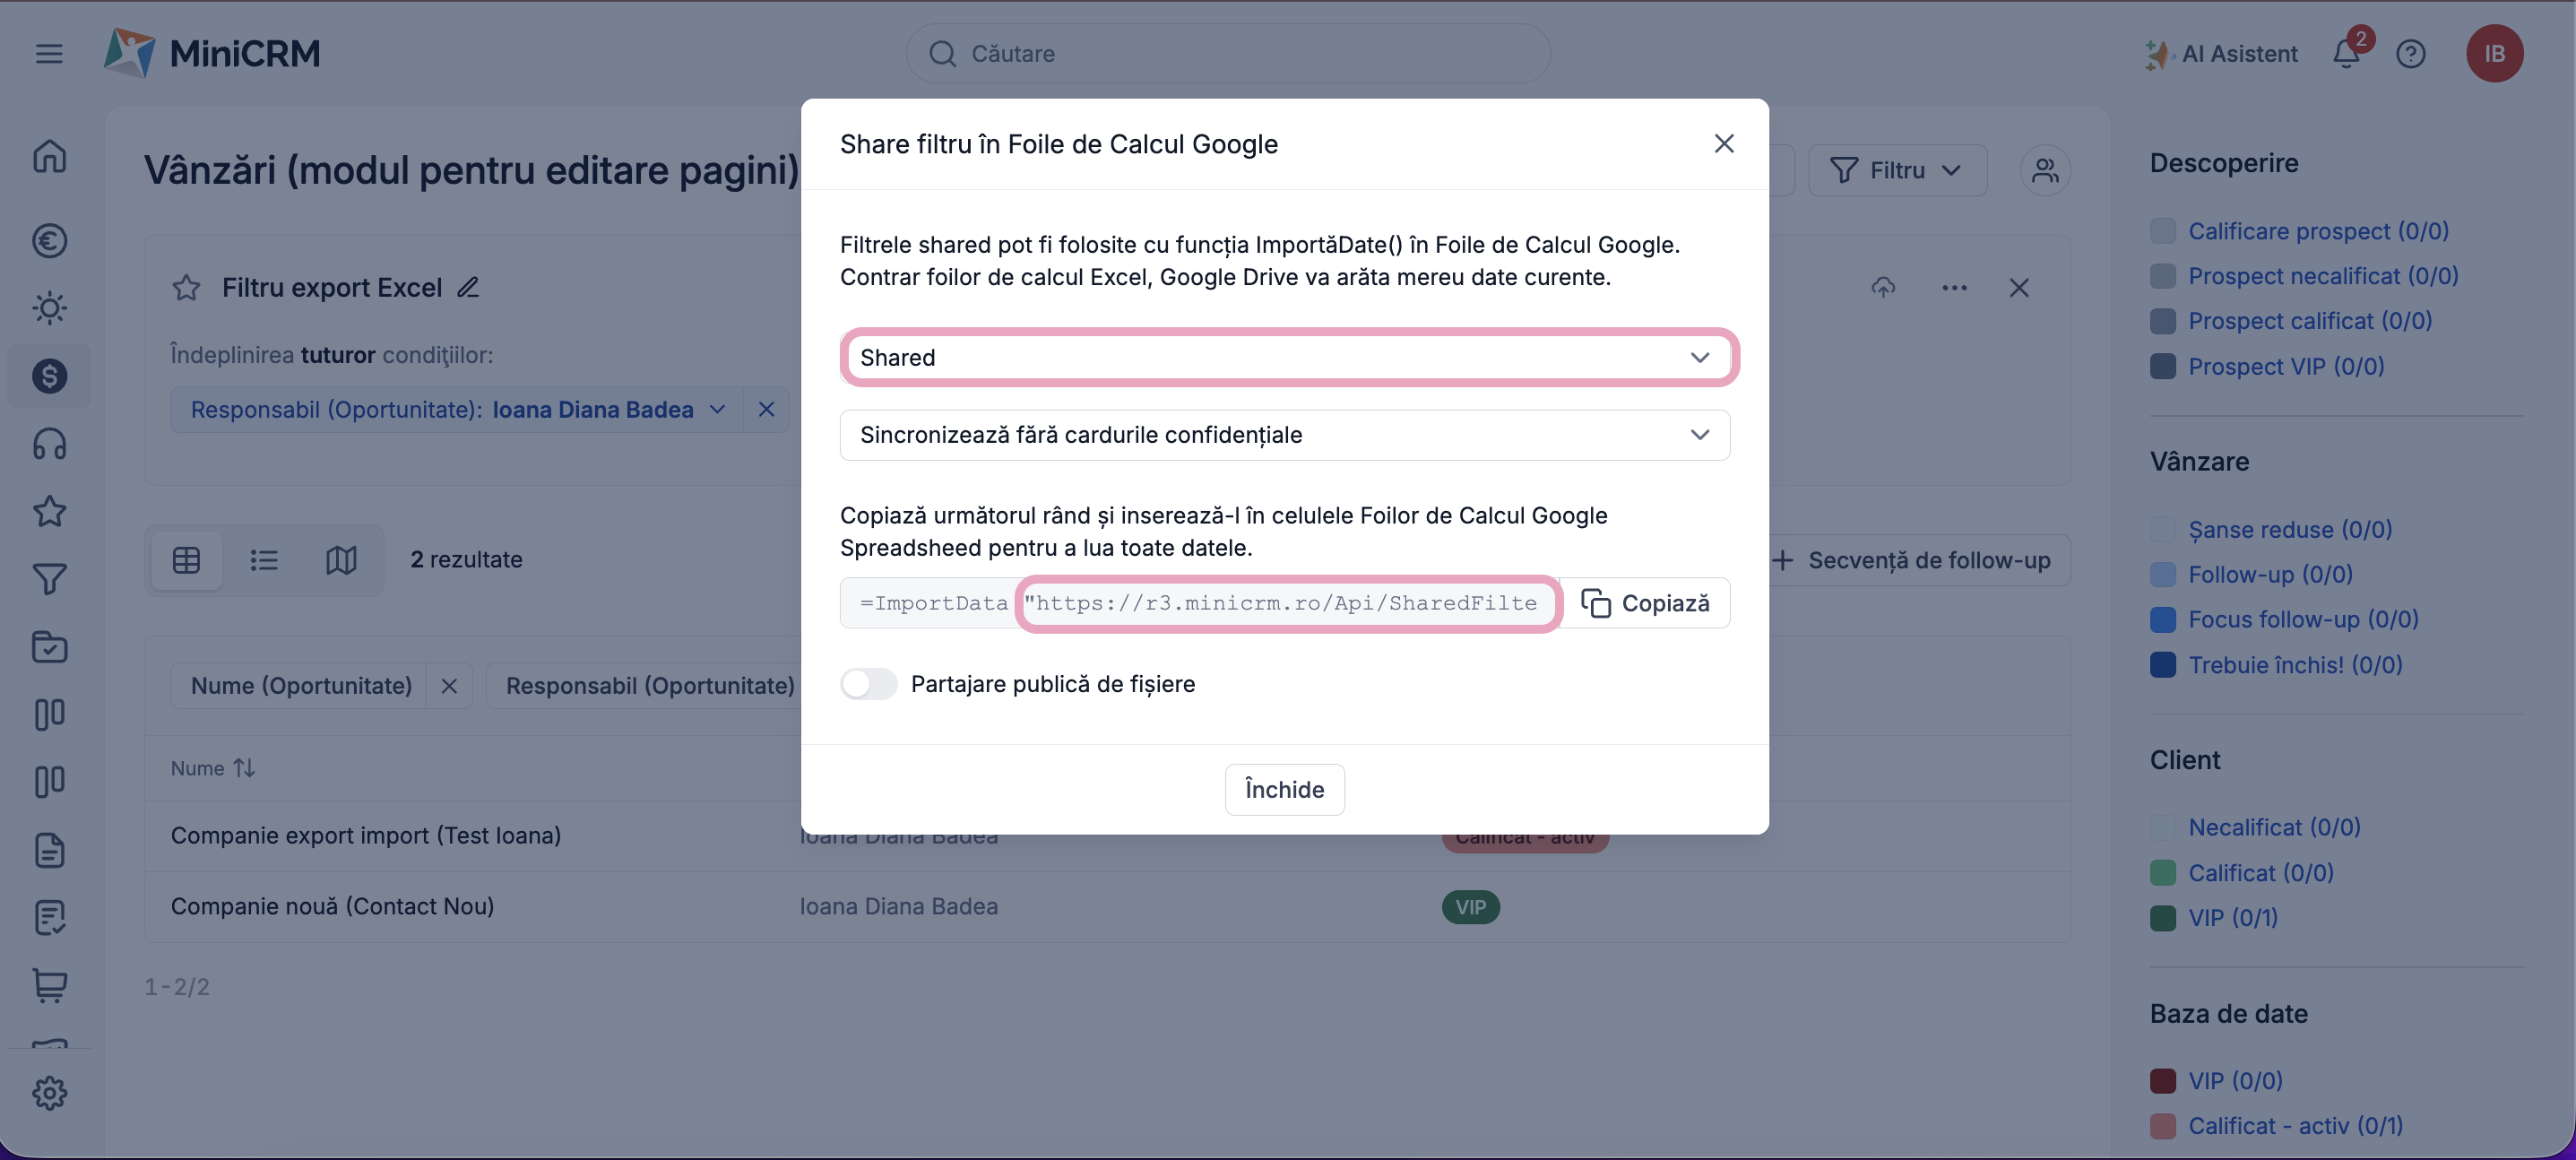
Task: Open the home icon in sidebar
Action: point(49,157)
